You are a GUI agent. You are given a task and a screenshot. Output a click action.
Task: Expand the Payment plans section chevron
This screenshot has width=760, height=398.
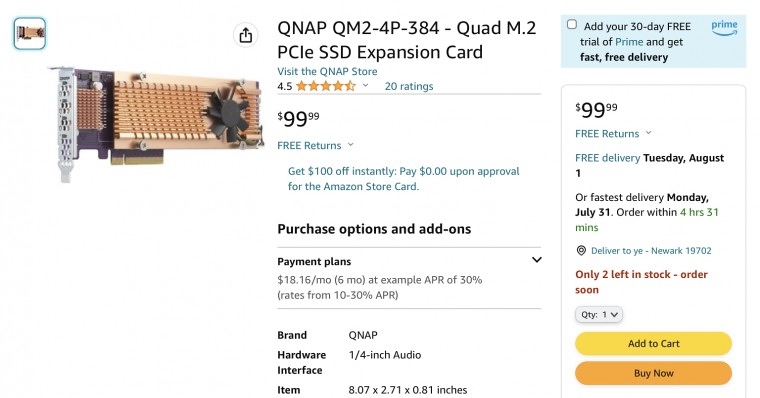click(x=536, y=260)
